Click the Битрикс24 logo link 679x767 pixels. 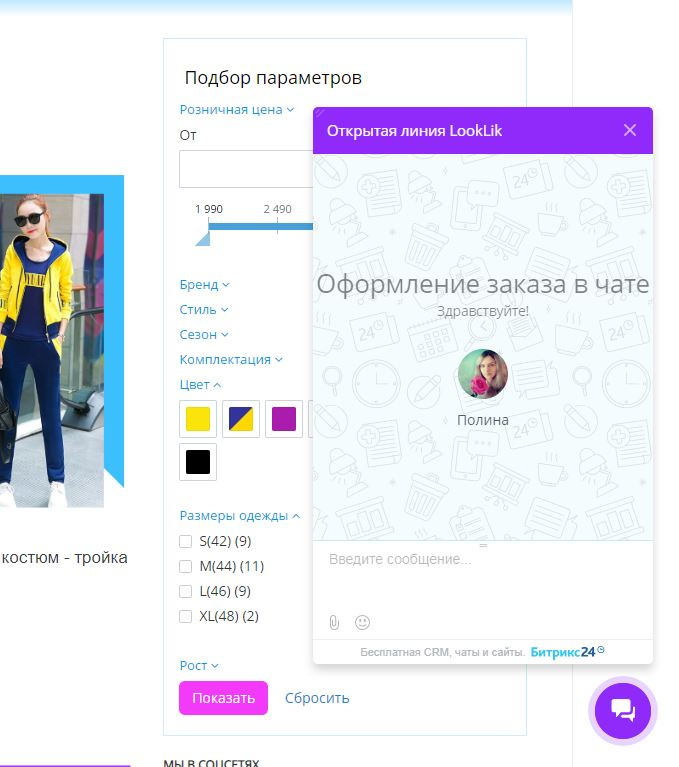click(567, 652)
